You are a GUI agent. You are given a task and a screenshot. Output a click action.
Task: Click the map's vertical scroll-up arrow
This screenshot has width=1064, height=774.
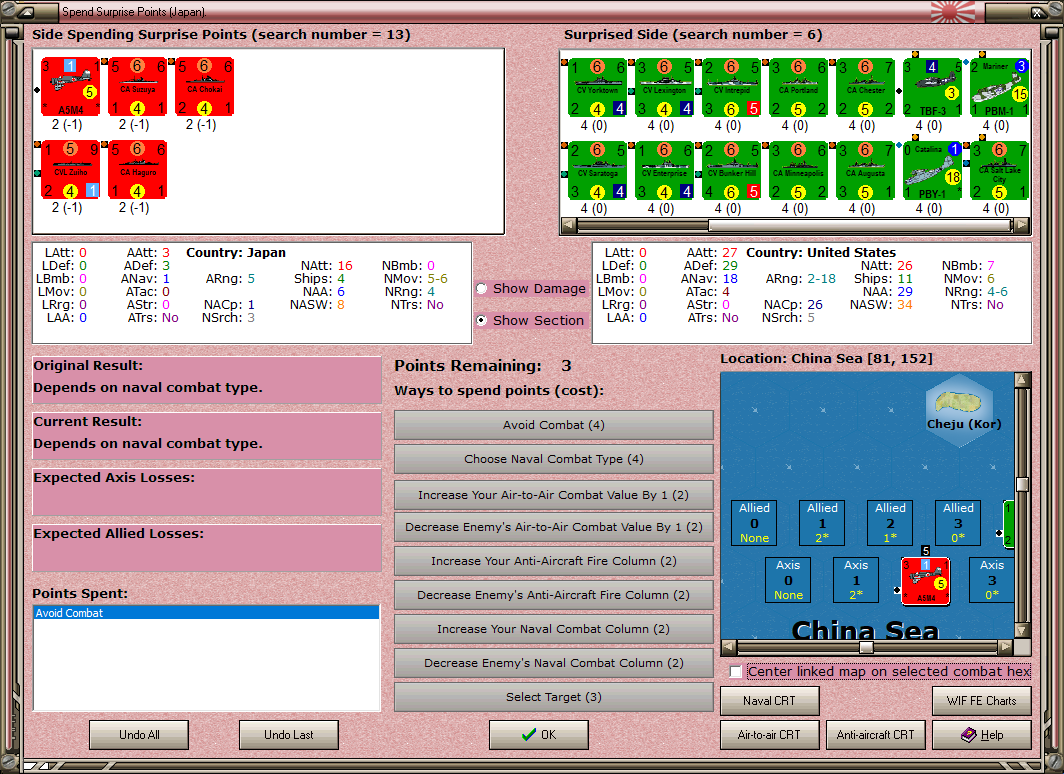1022,380
